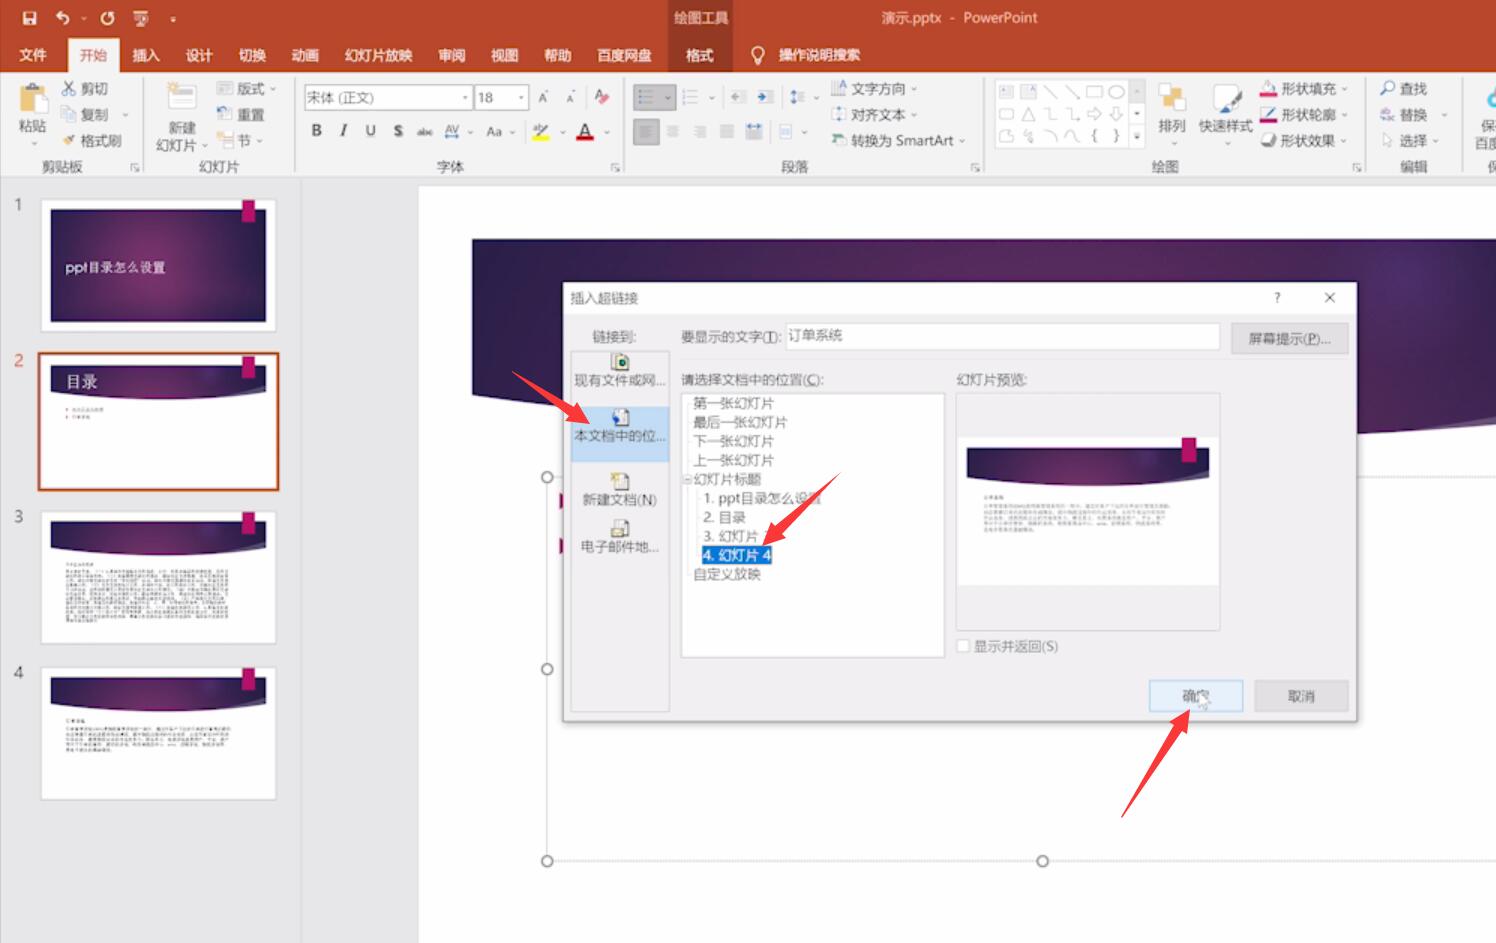1496x943 pixels.
Task: Select Existing File or Web Page (现有文件或网页)
Action: [x=620, y=371]
